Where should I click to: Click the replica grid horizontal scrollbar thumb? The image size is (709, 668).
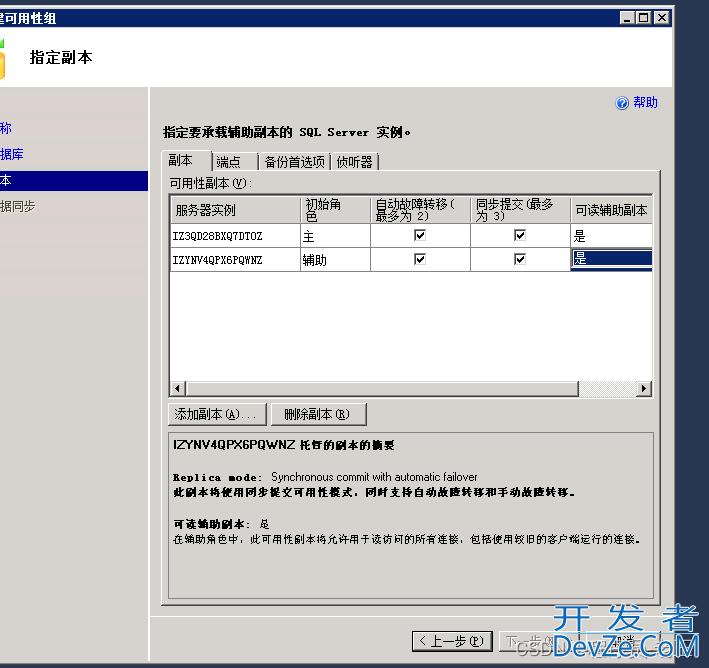point(383,388)
